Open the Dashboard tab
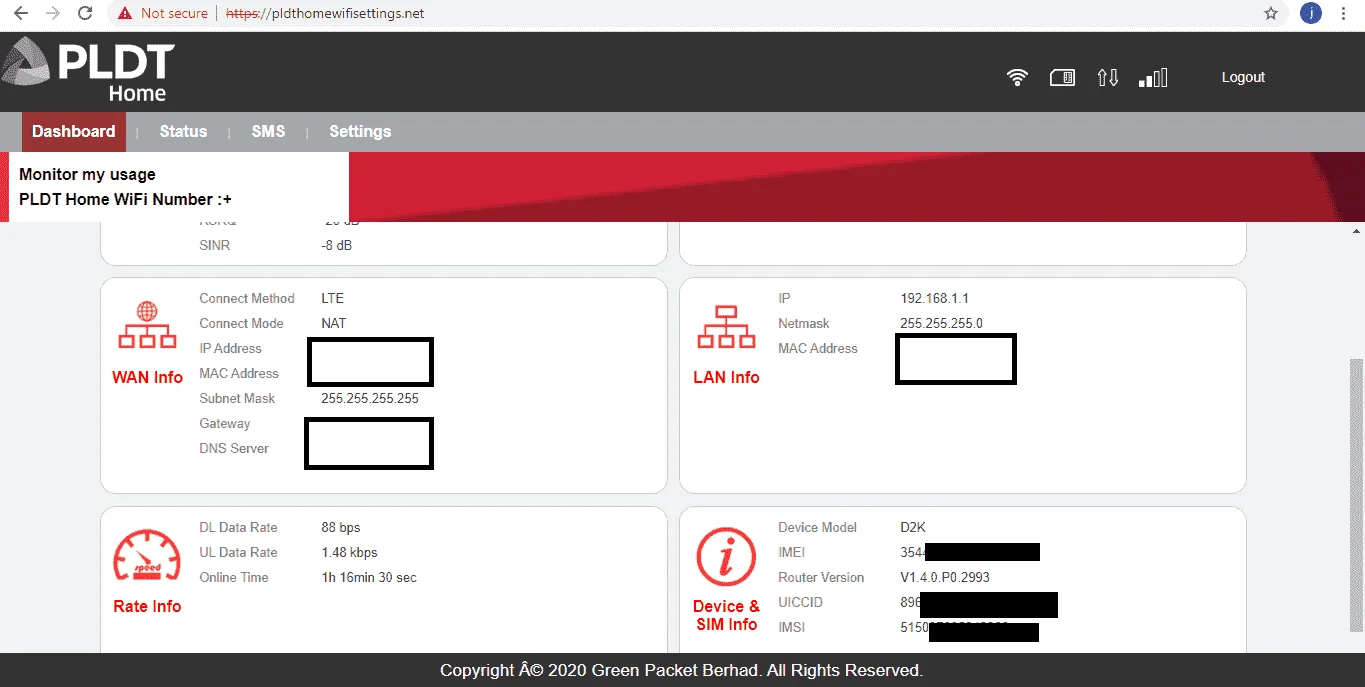The image size is (1365, 687). (73, 131)
